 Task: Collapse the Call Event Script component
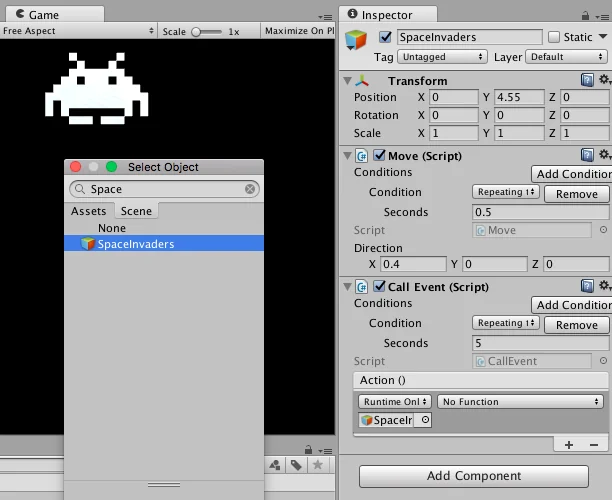point(347,287)
